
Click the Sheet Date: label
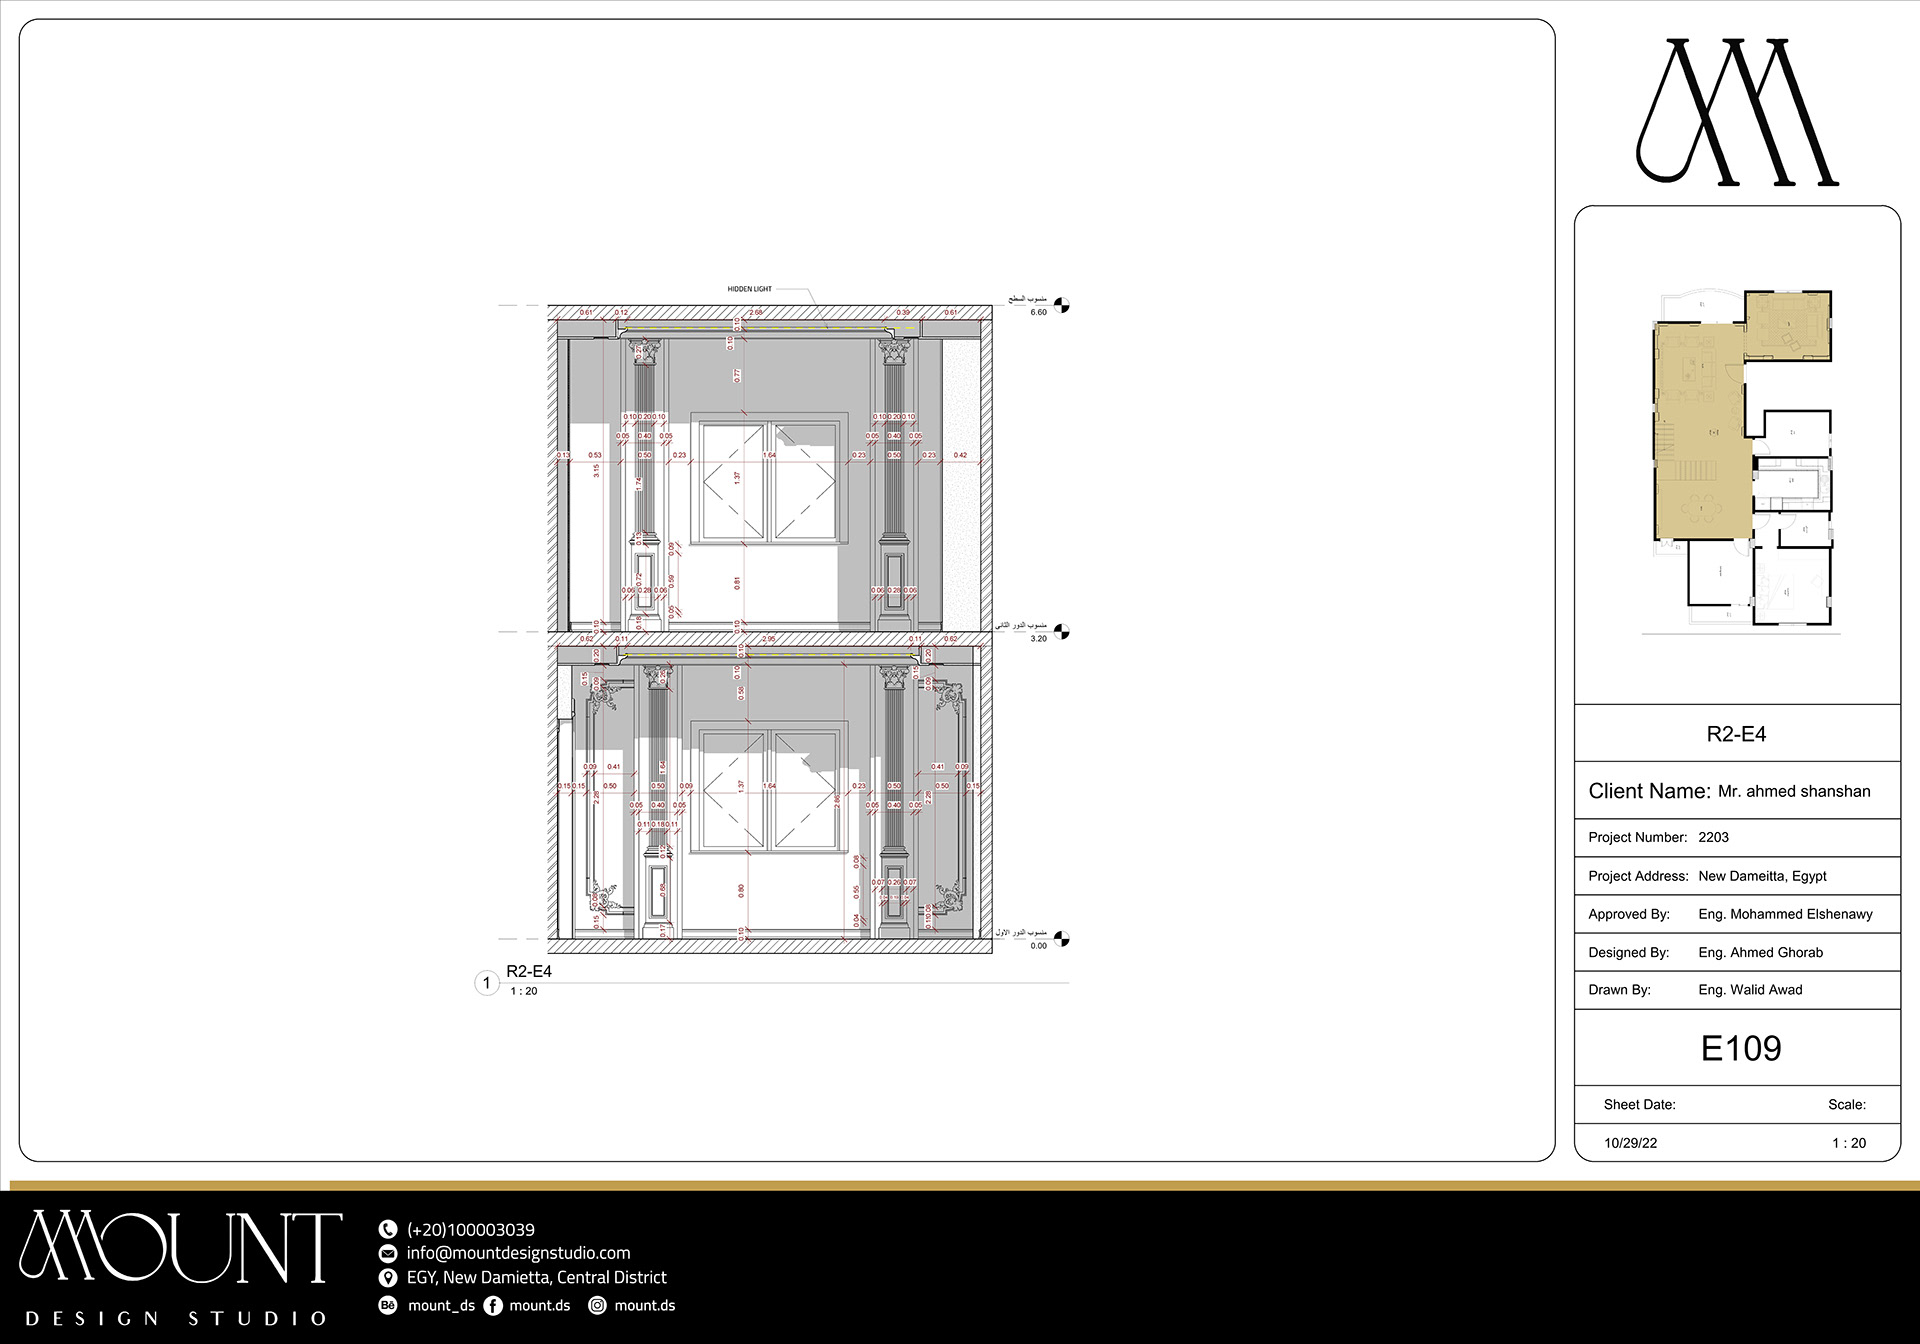pyautogui.click(x=1639, y=1105)
